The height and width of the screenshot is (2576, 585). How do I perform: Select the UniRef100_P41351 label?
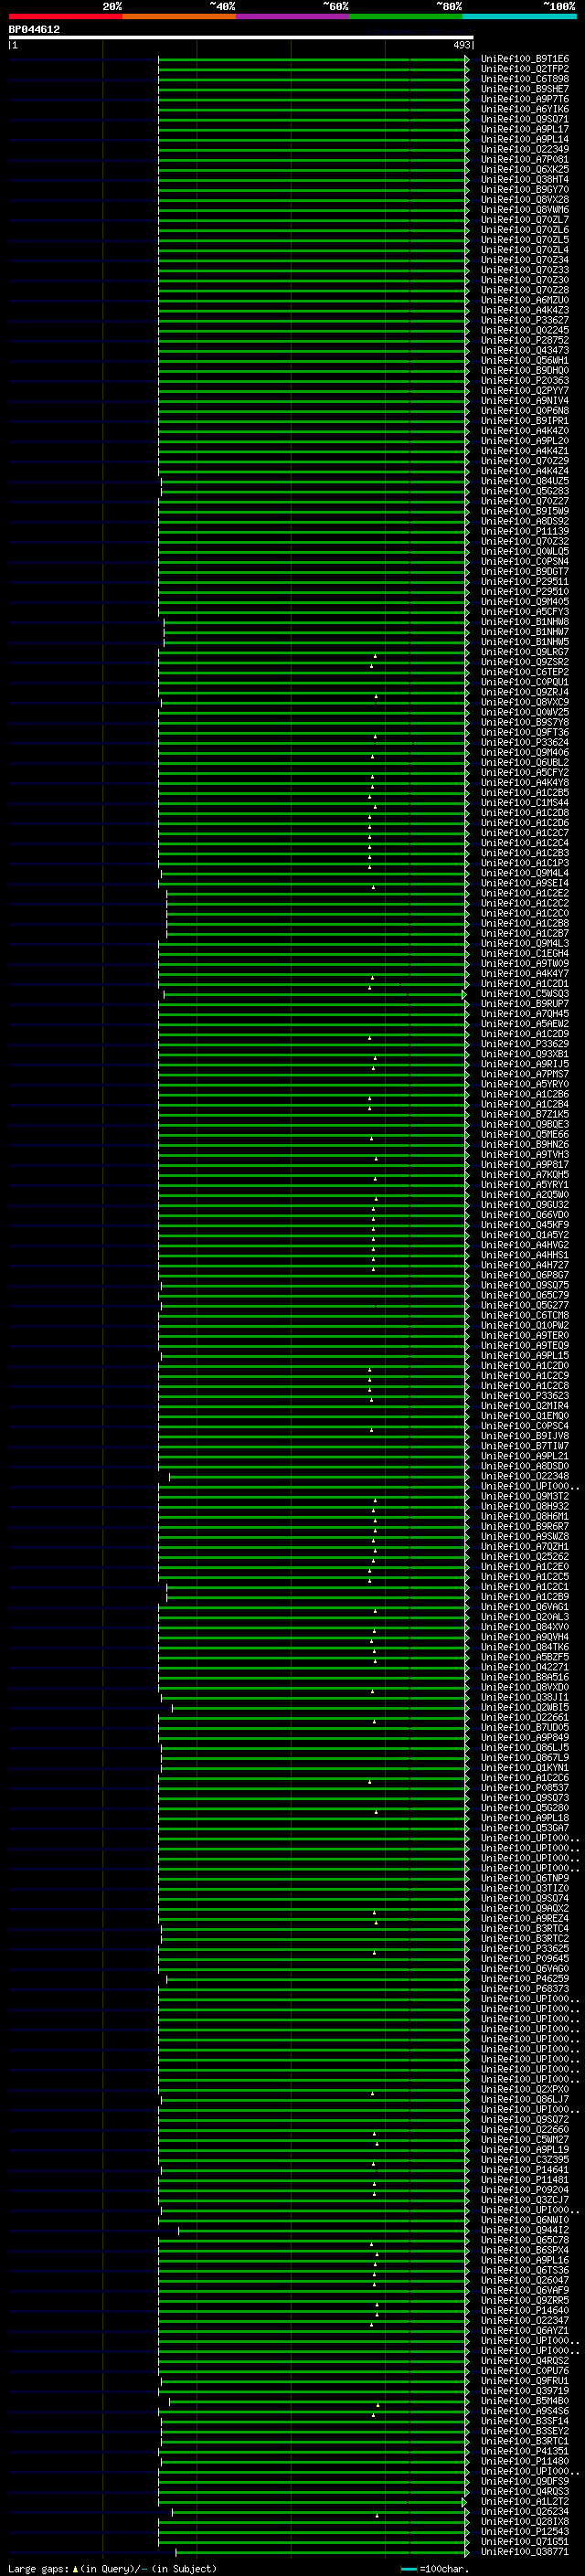coord(525,2451)
